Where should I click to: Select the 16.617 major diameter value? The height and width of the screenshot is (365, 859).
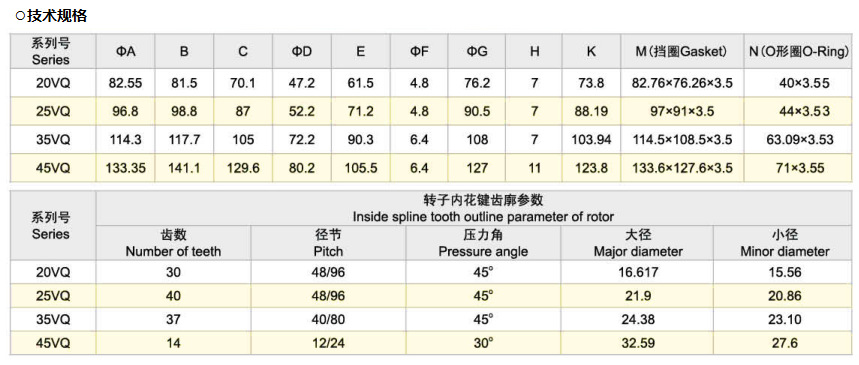(638, 272)
